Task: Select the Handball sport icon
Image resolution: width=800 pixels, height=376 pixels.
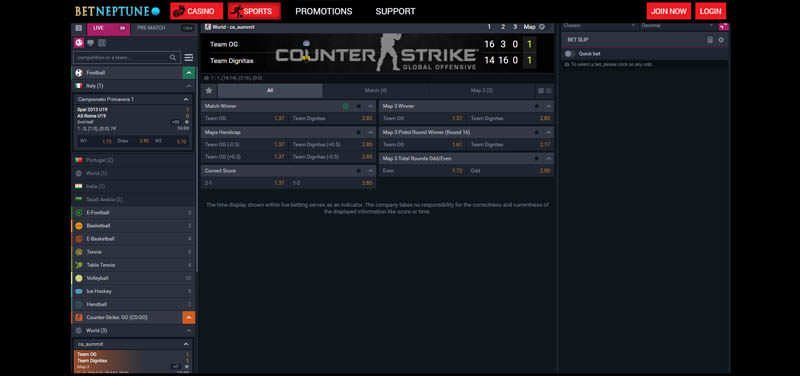Action: click(x=79, y=305)
